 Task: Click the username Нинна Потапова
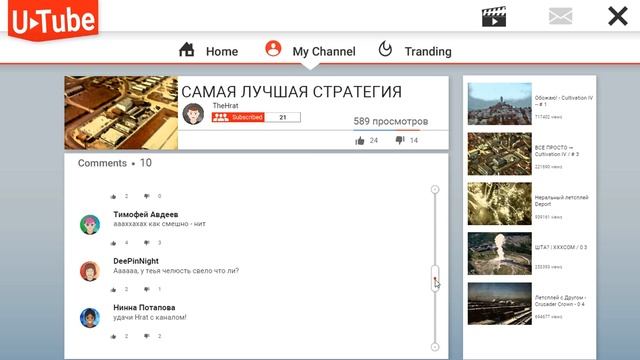(x=144, y=307)
